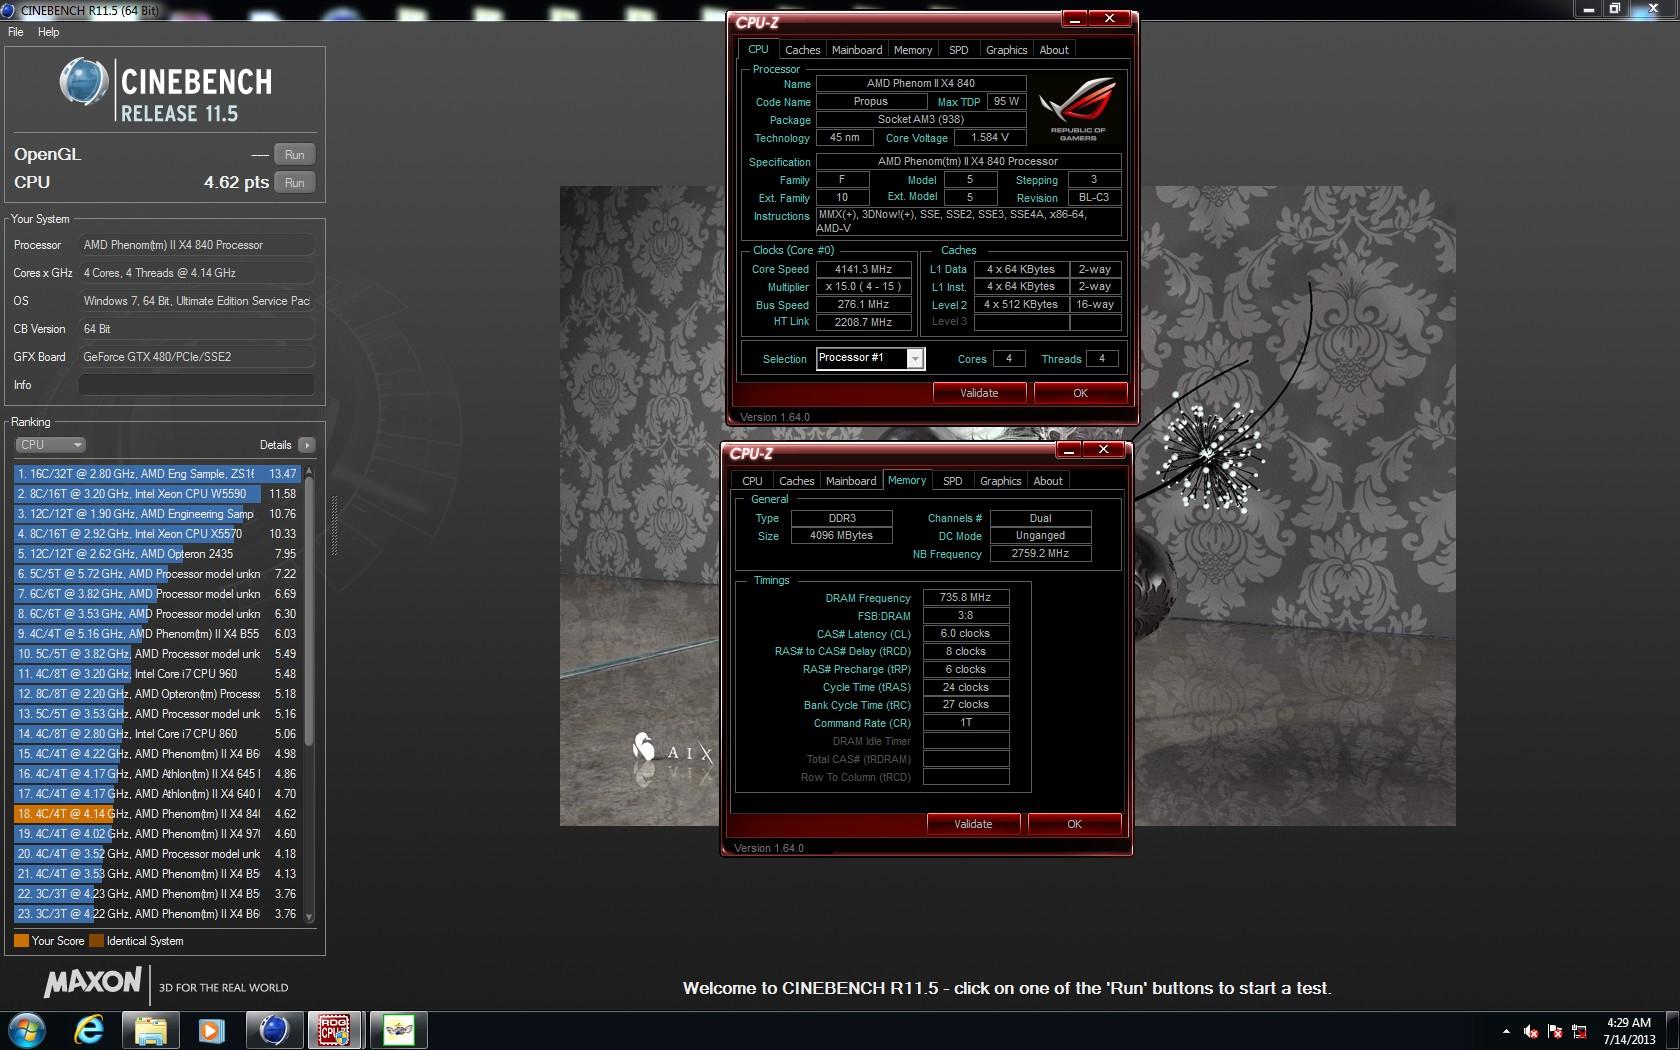Click the Action Center flag tray icon
This screenshot has height=1050, width=1680.
pos(1555,1031)
